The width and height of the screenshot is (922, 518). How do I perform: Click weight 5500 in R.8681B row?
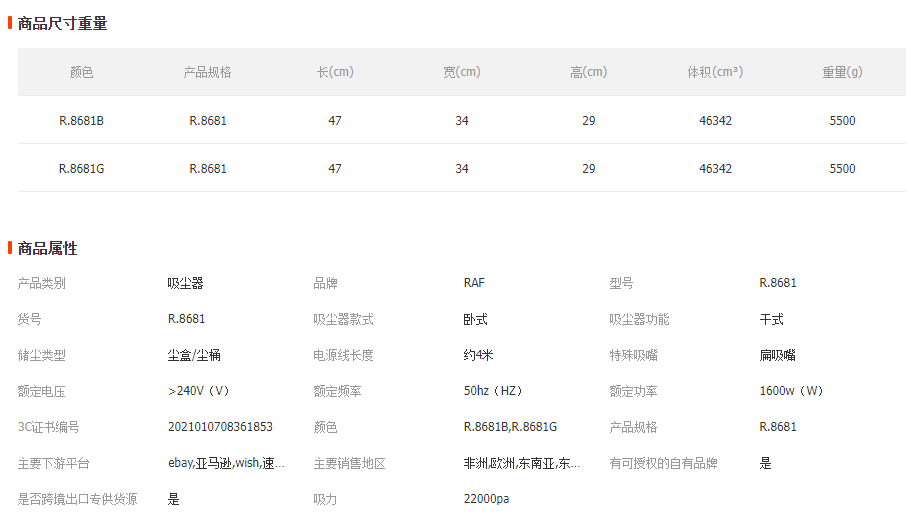click(842, 121)
